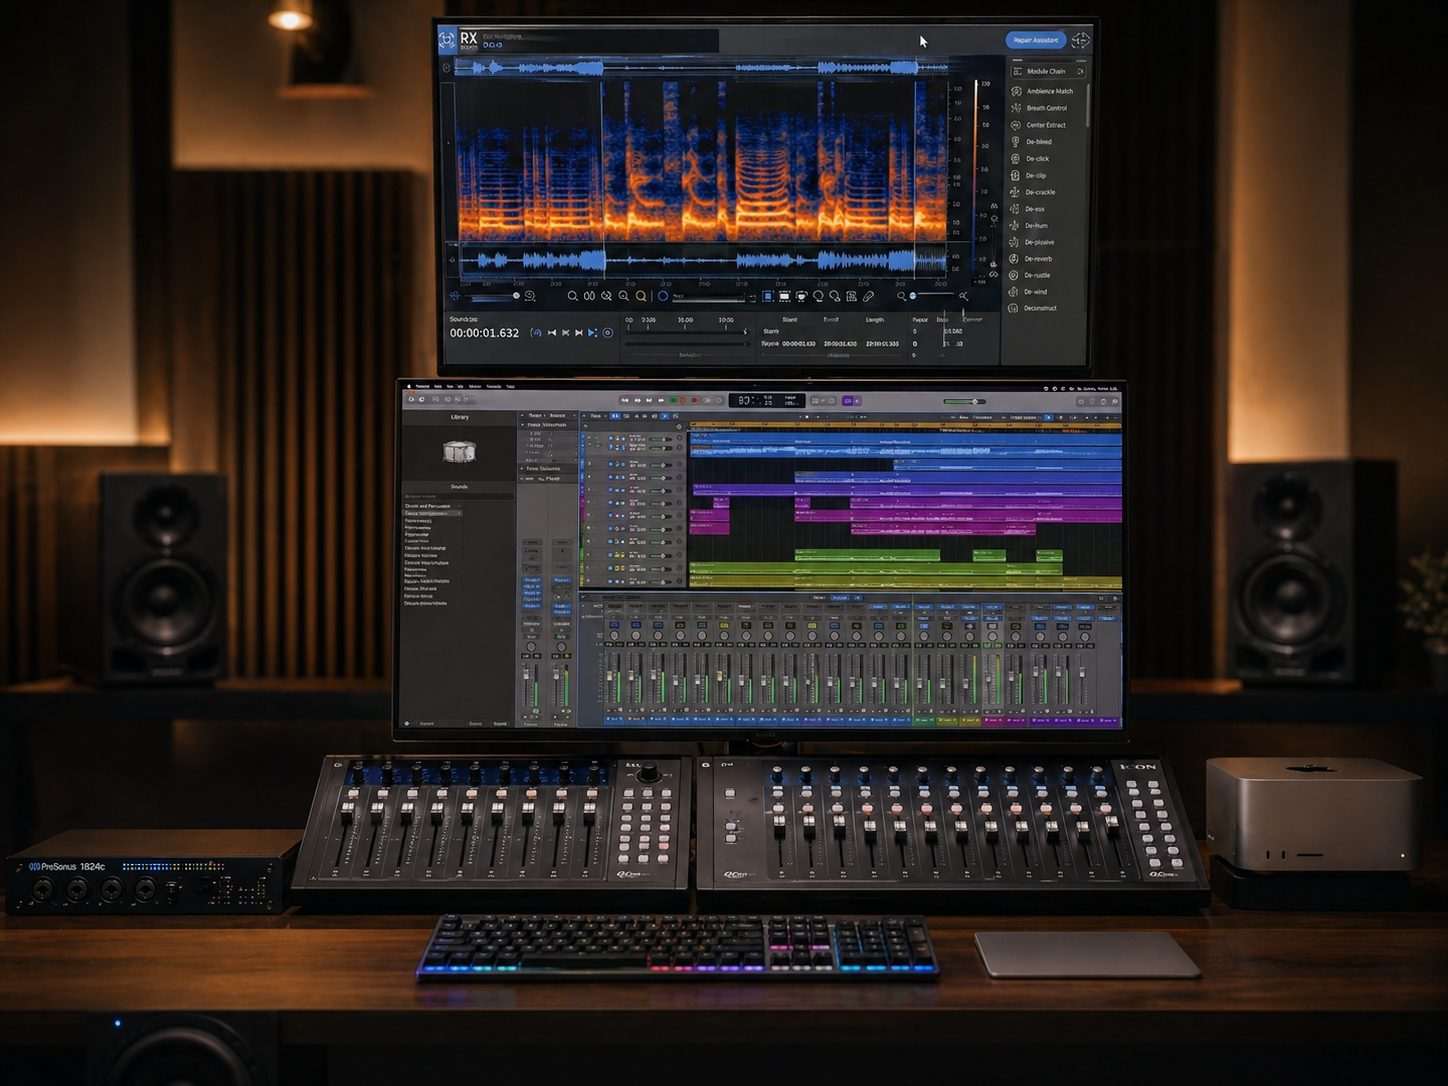Click the green master volume slider in Logic
Image resolution: width=1448 pixels, height=1086 pixels.
pyautogui.click(x=965, y=401)
